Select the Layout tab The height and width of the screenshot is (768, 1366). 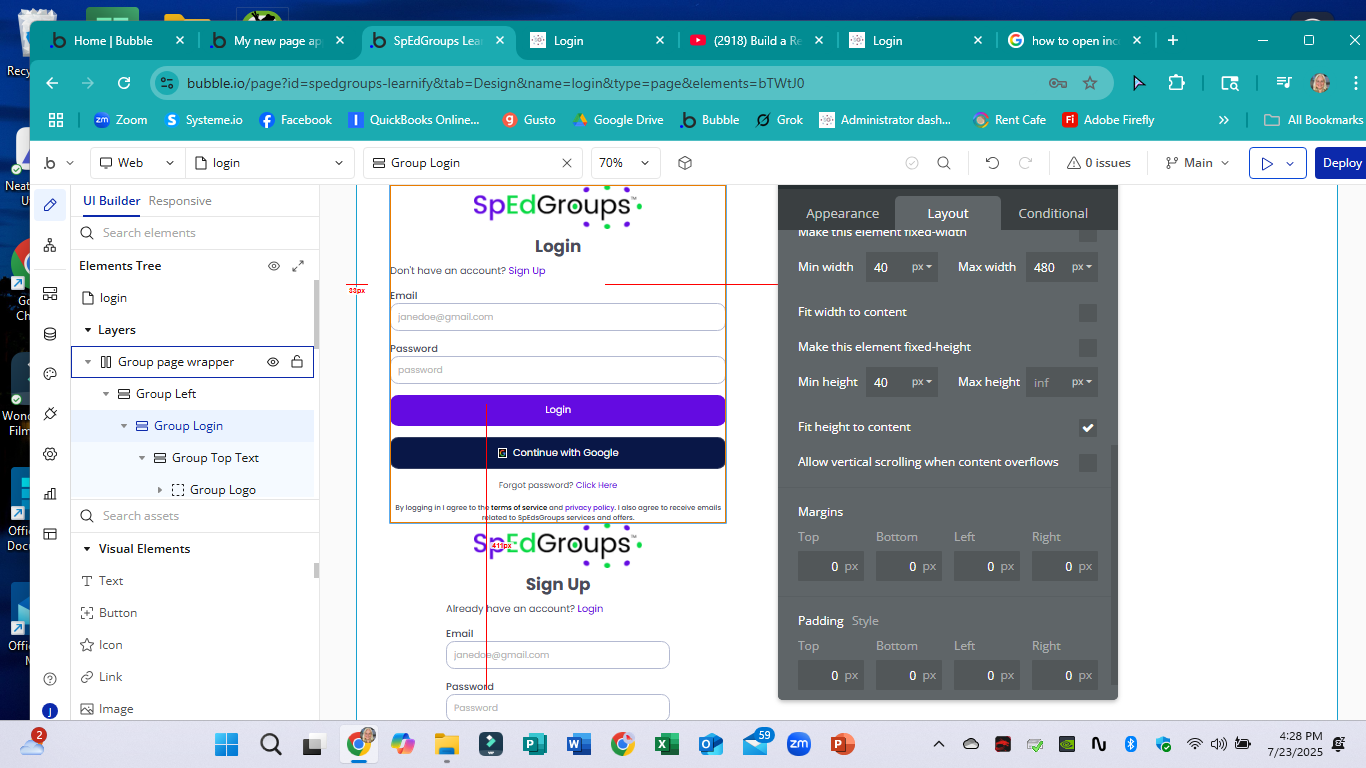(947, 213)
